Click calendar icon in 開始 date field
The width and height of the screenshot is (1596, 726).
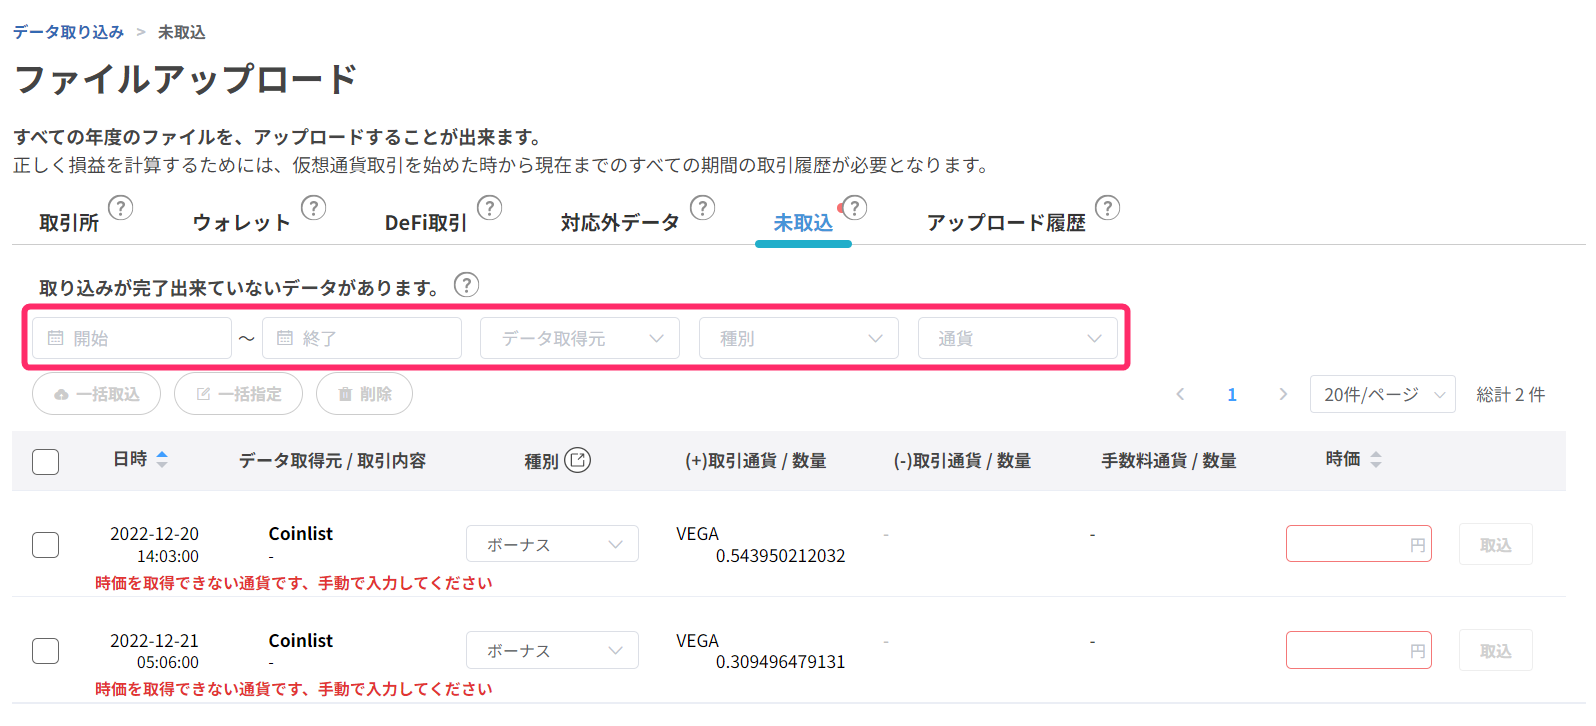(x=56, y=338)
